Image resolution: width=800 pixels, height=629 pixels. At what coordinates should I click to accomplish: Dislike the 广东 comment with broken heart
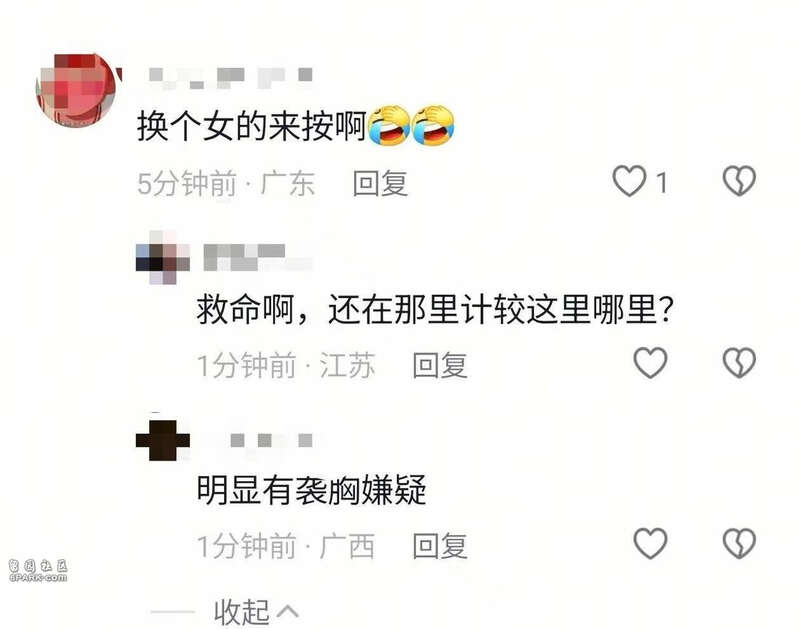click(x=739, y=181)
